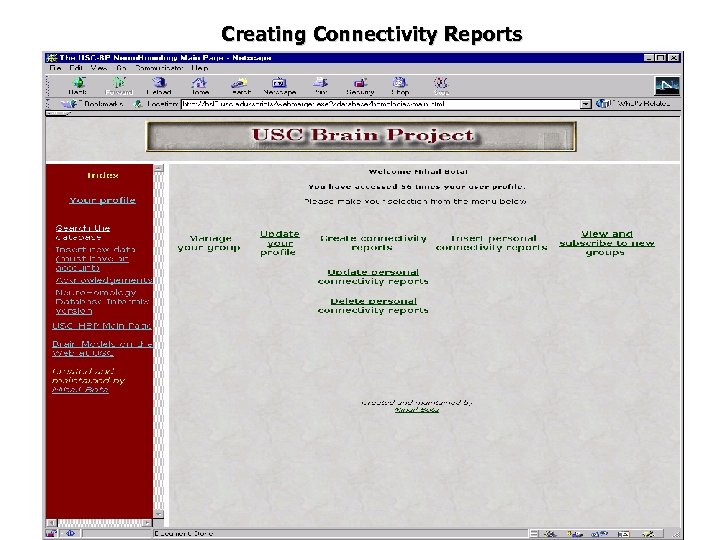This screenshot has width=720, height=540.
Task: Stop loading with the Stop button
Action: (x=441, y=86)
